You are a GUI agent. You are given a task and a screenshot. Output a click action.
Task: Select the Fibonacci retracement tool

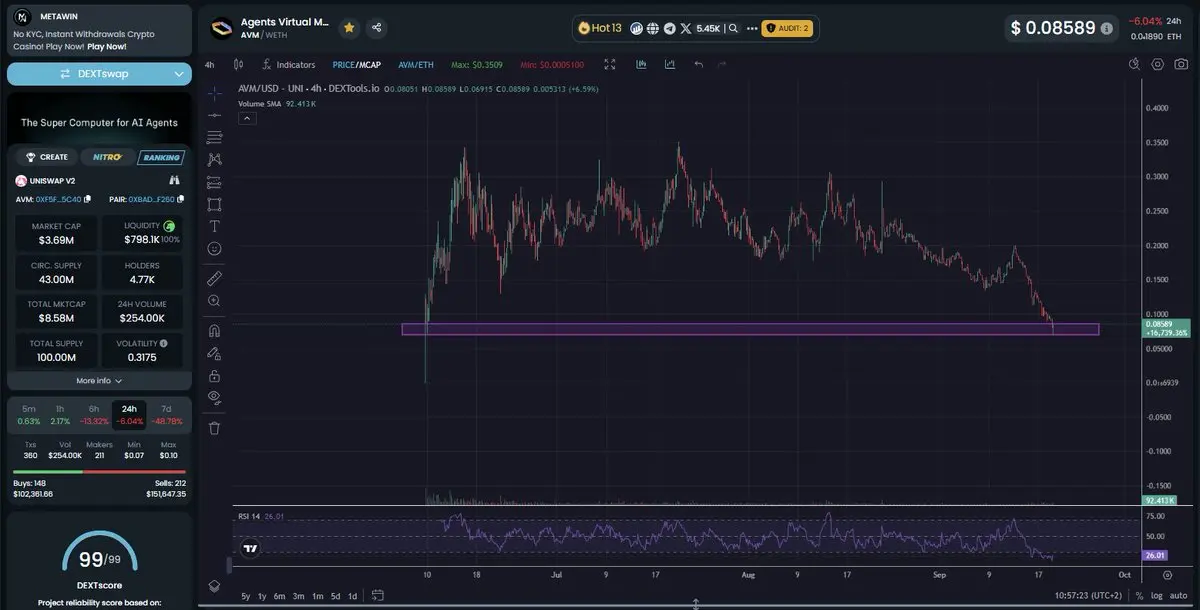(x=214, y=137)
